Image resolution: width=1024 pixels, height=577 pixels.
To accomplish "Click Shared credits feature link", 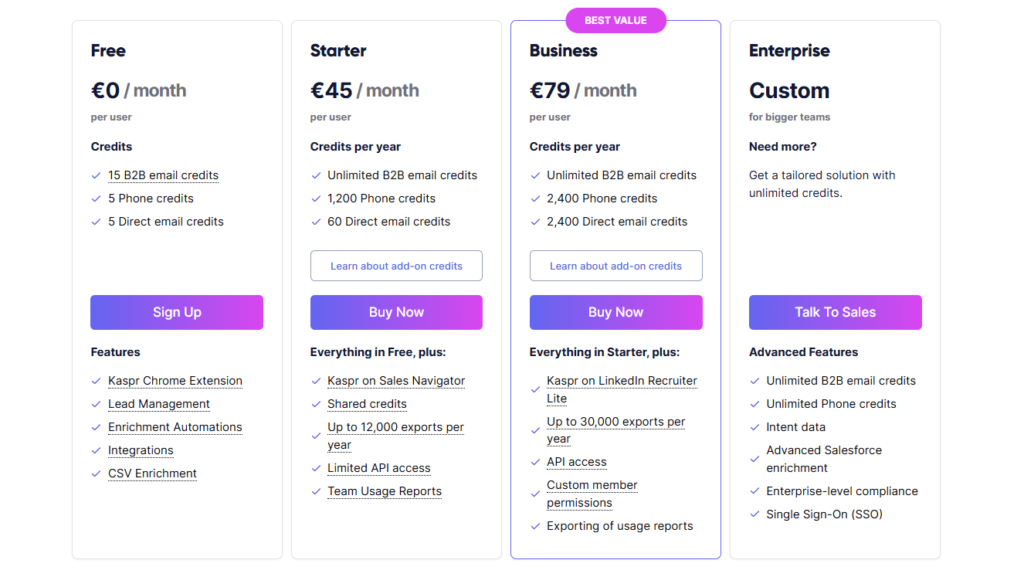I will (367, 404).
